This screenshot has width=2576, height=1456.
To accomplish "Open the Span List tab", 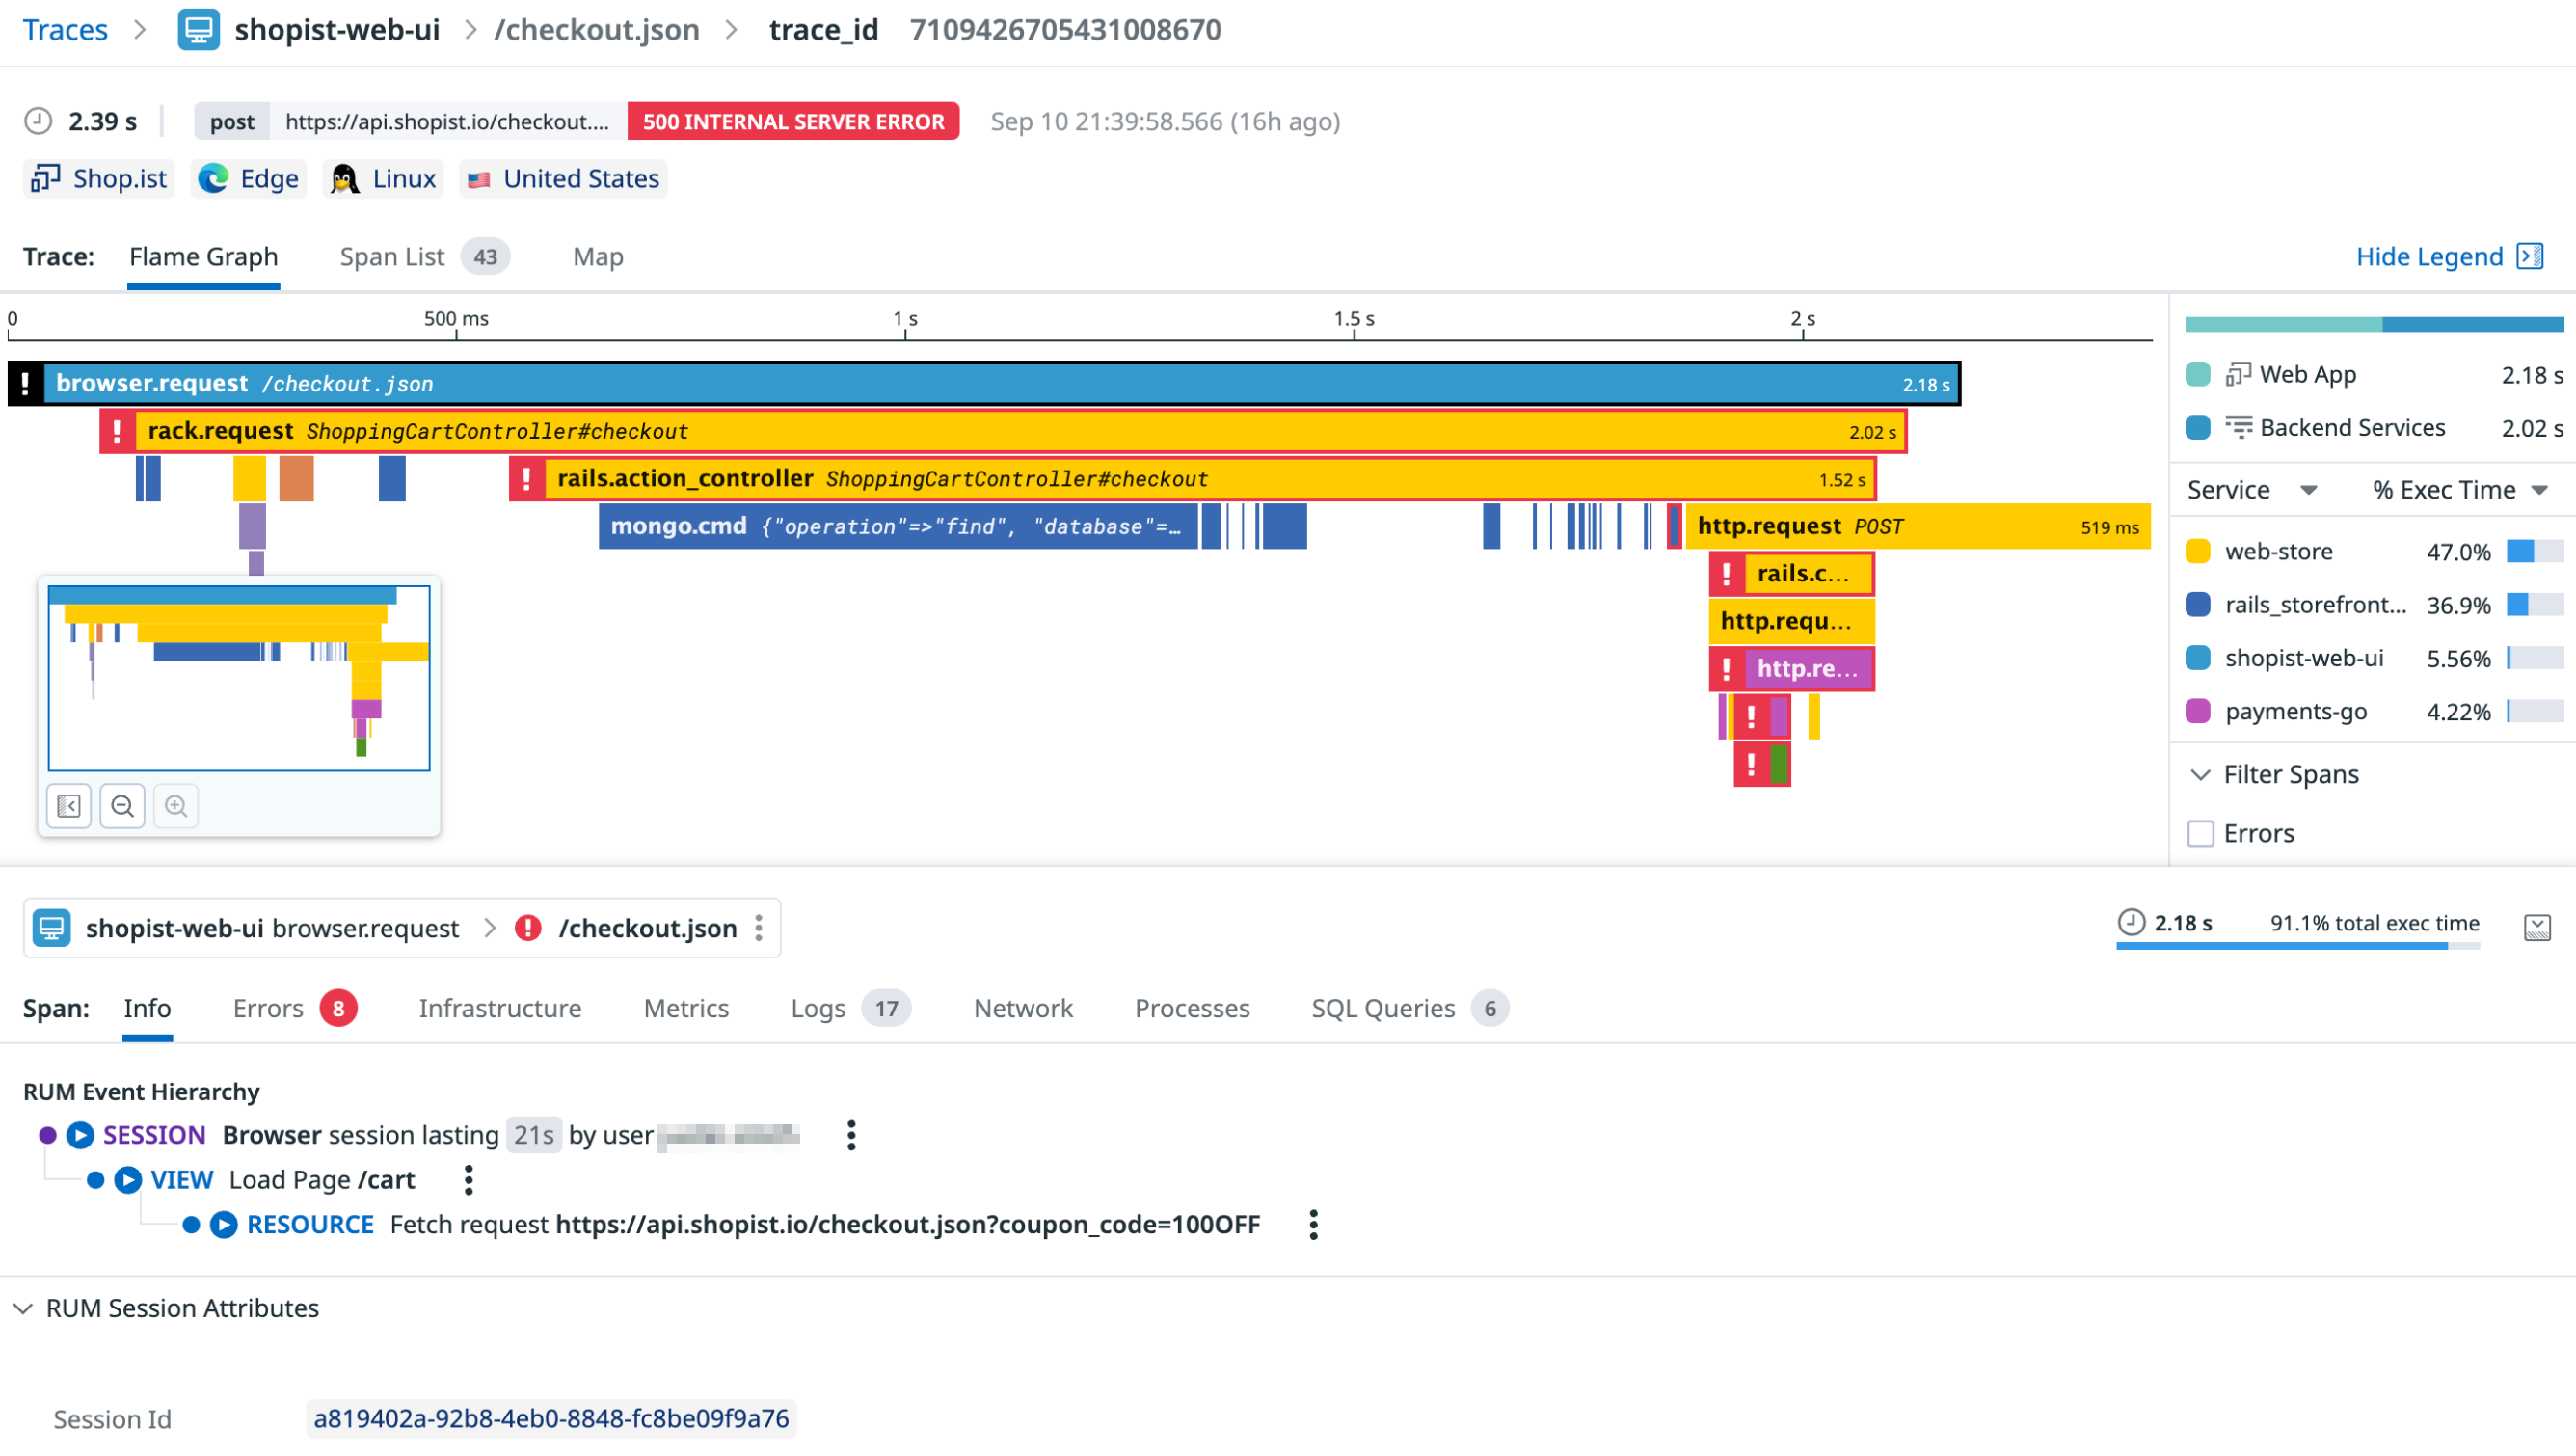I will [424, 257].
